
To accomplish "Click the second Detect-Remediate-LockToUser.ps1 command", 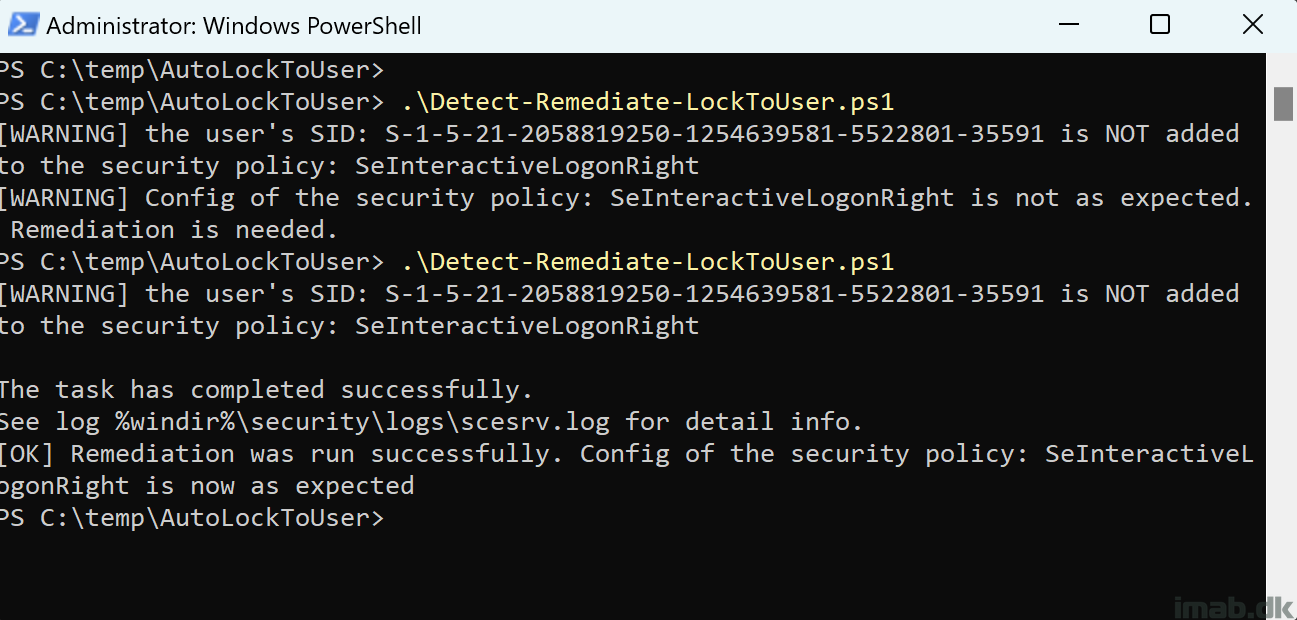I will click(647, 262).
